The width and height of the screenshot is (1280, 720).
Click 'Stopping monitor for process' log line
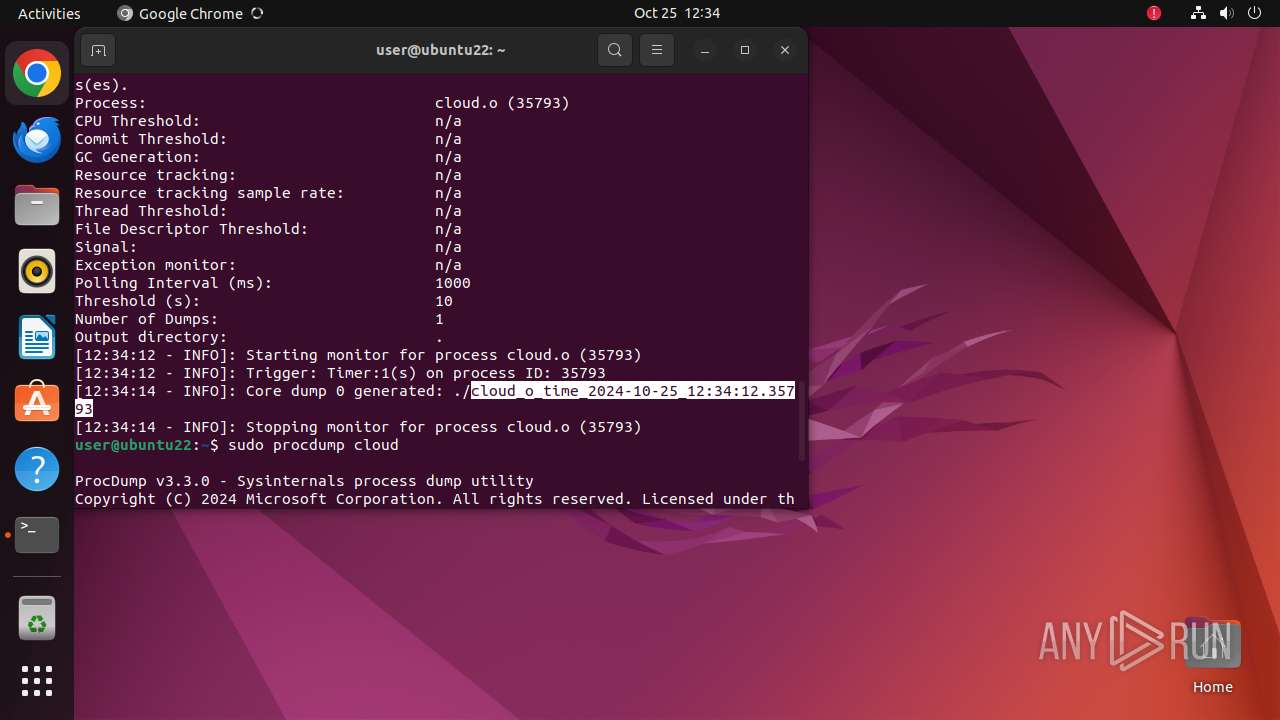(x=358, y=427)
